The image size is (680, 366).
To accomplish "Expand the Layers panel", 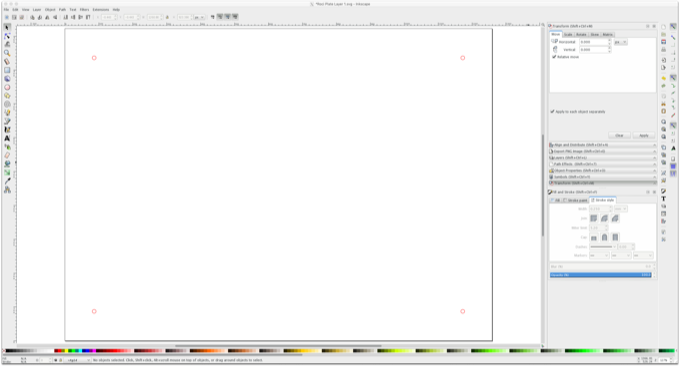I will (602, 158).
